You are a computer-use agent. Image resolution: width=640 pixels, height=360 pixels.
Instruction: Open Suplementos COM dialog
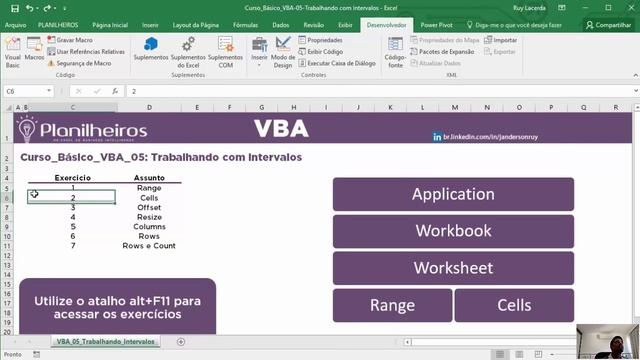(225, 52)
